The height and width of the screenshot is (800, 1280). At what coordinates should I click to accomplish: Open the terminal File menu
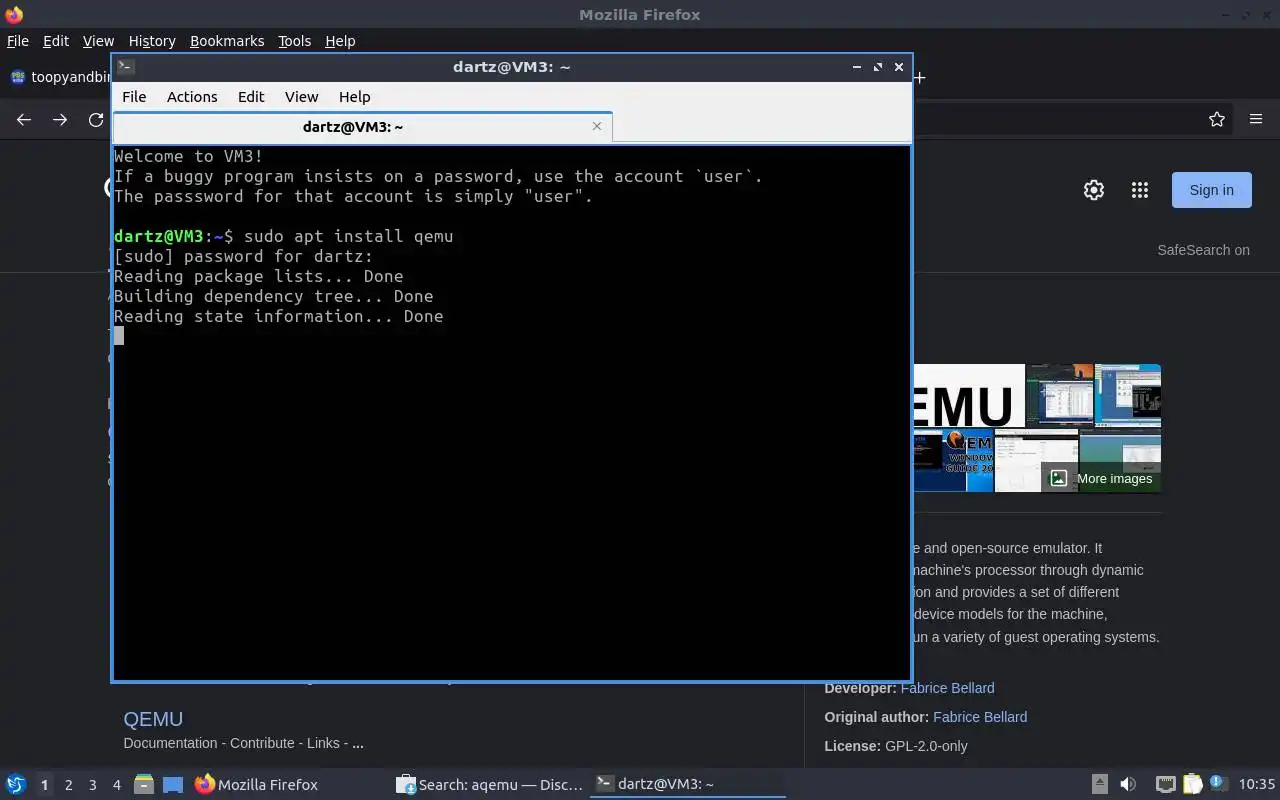(x=134, y=97)
